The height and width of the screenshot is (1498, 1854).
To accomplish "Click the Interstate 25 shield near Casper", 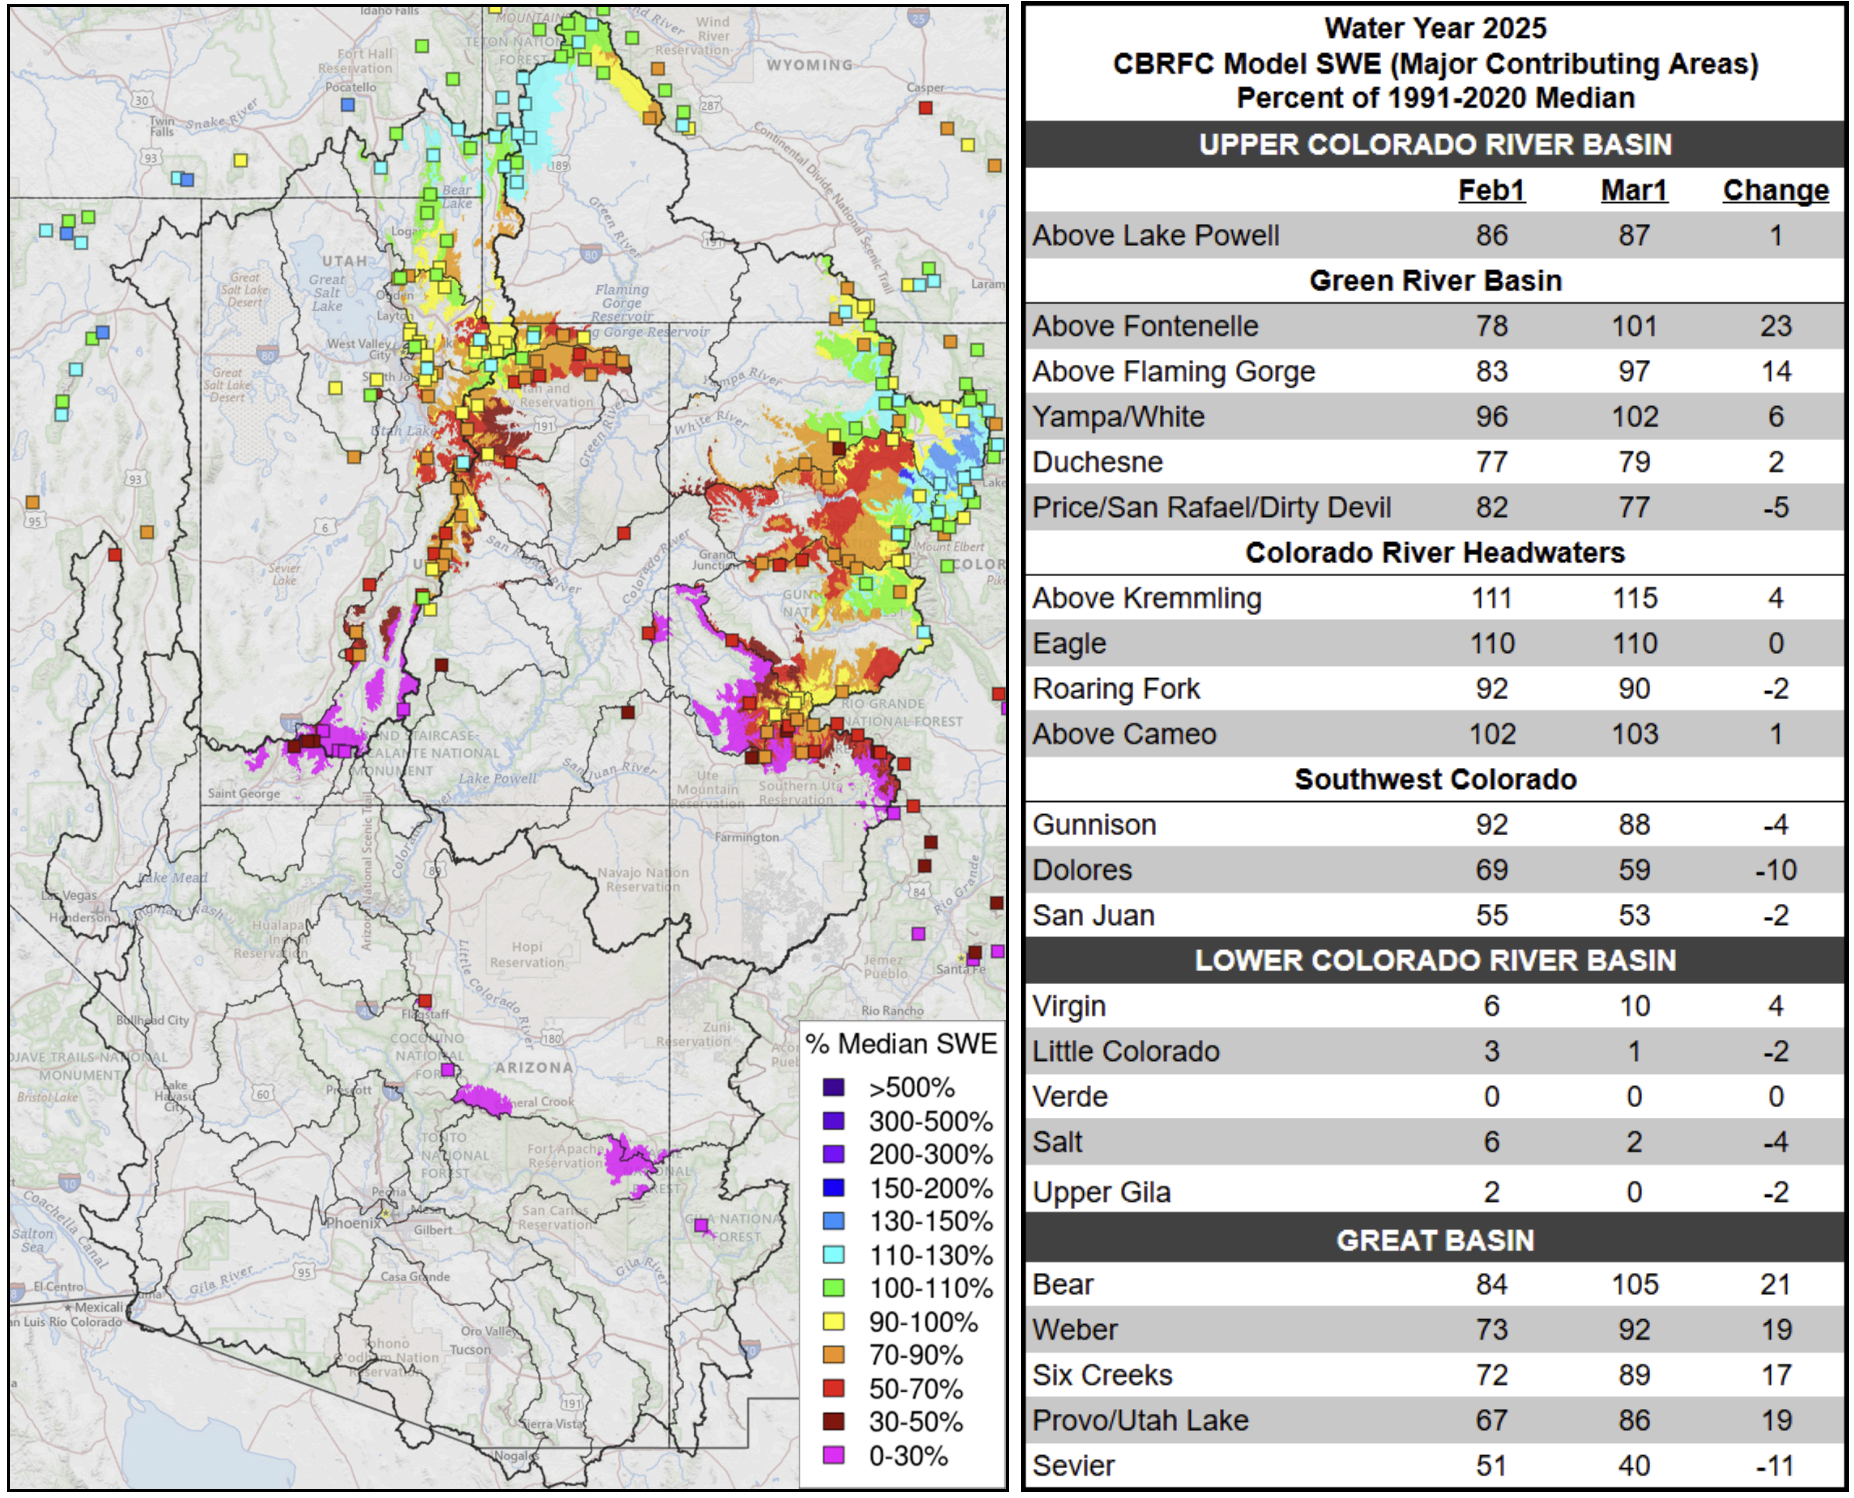I will coord(918,17).
